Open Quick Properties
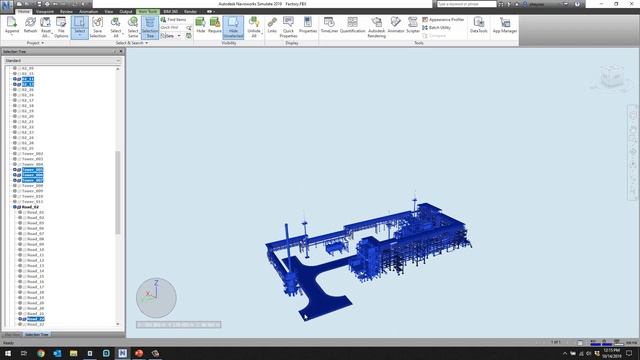Viewport: 640px width, 360px height. point(288,27)
